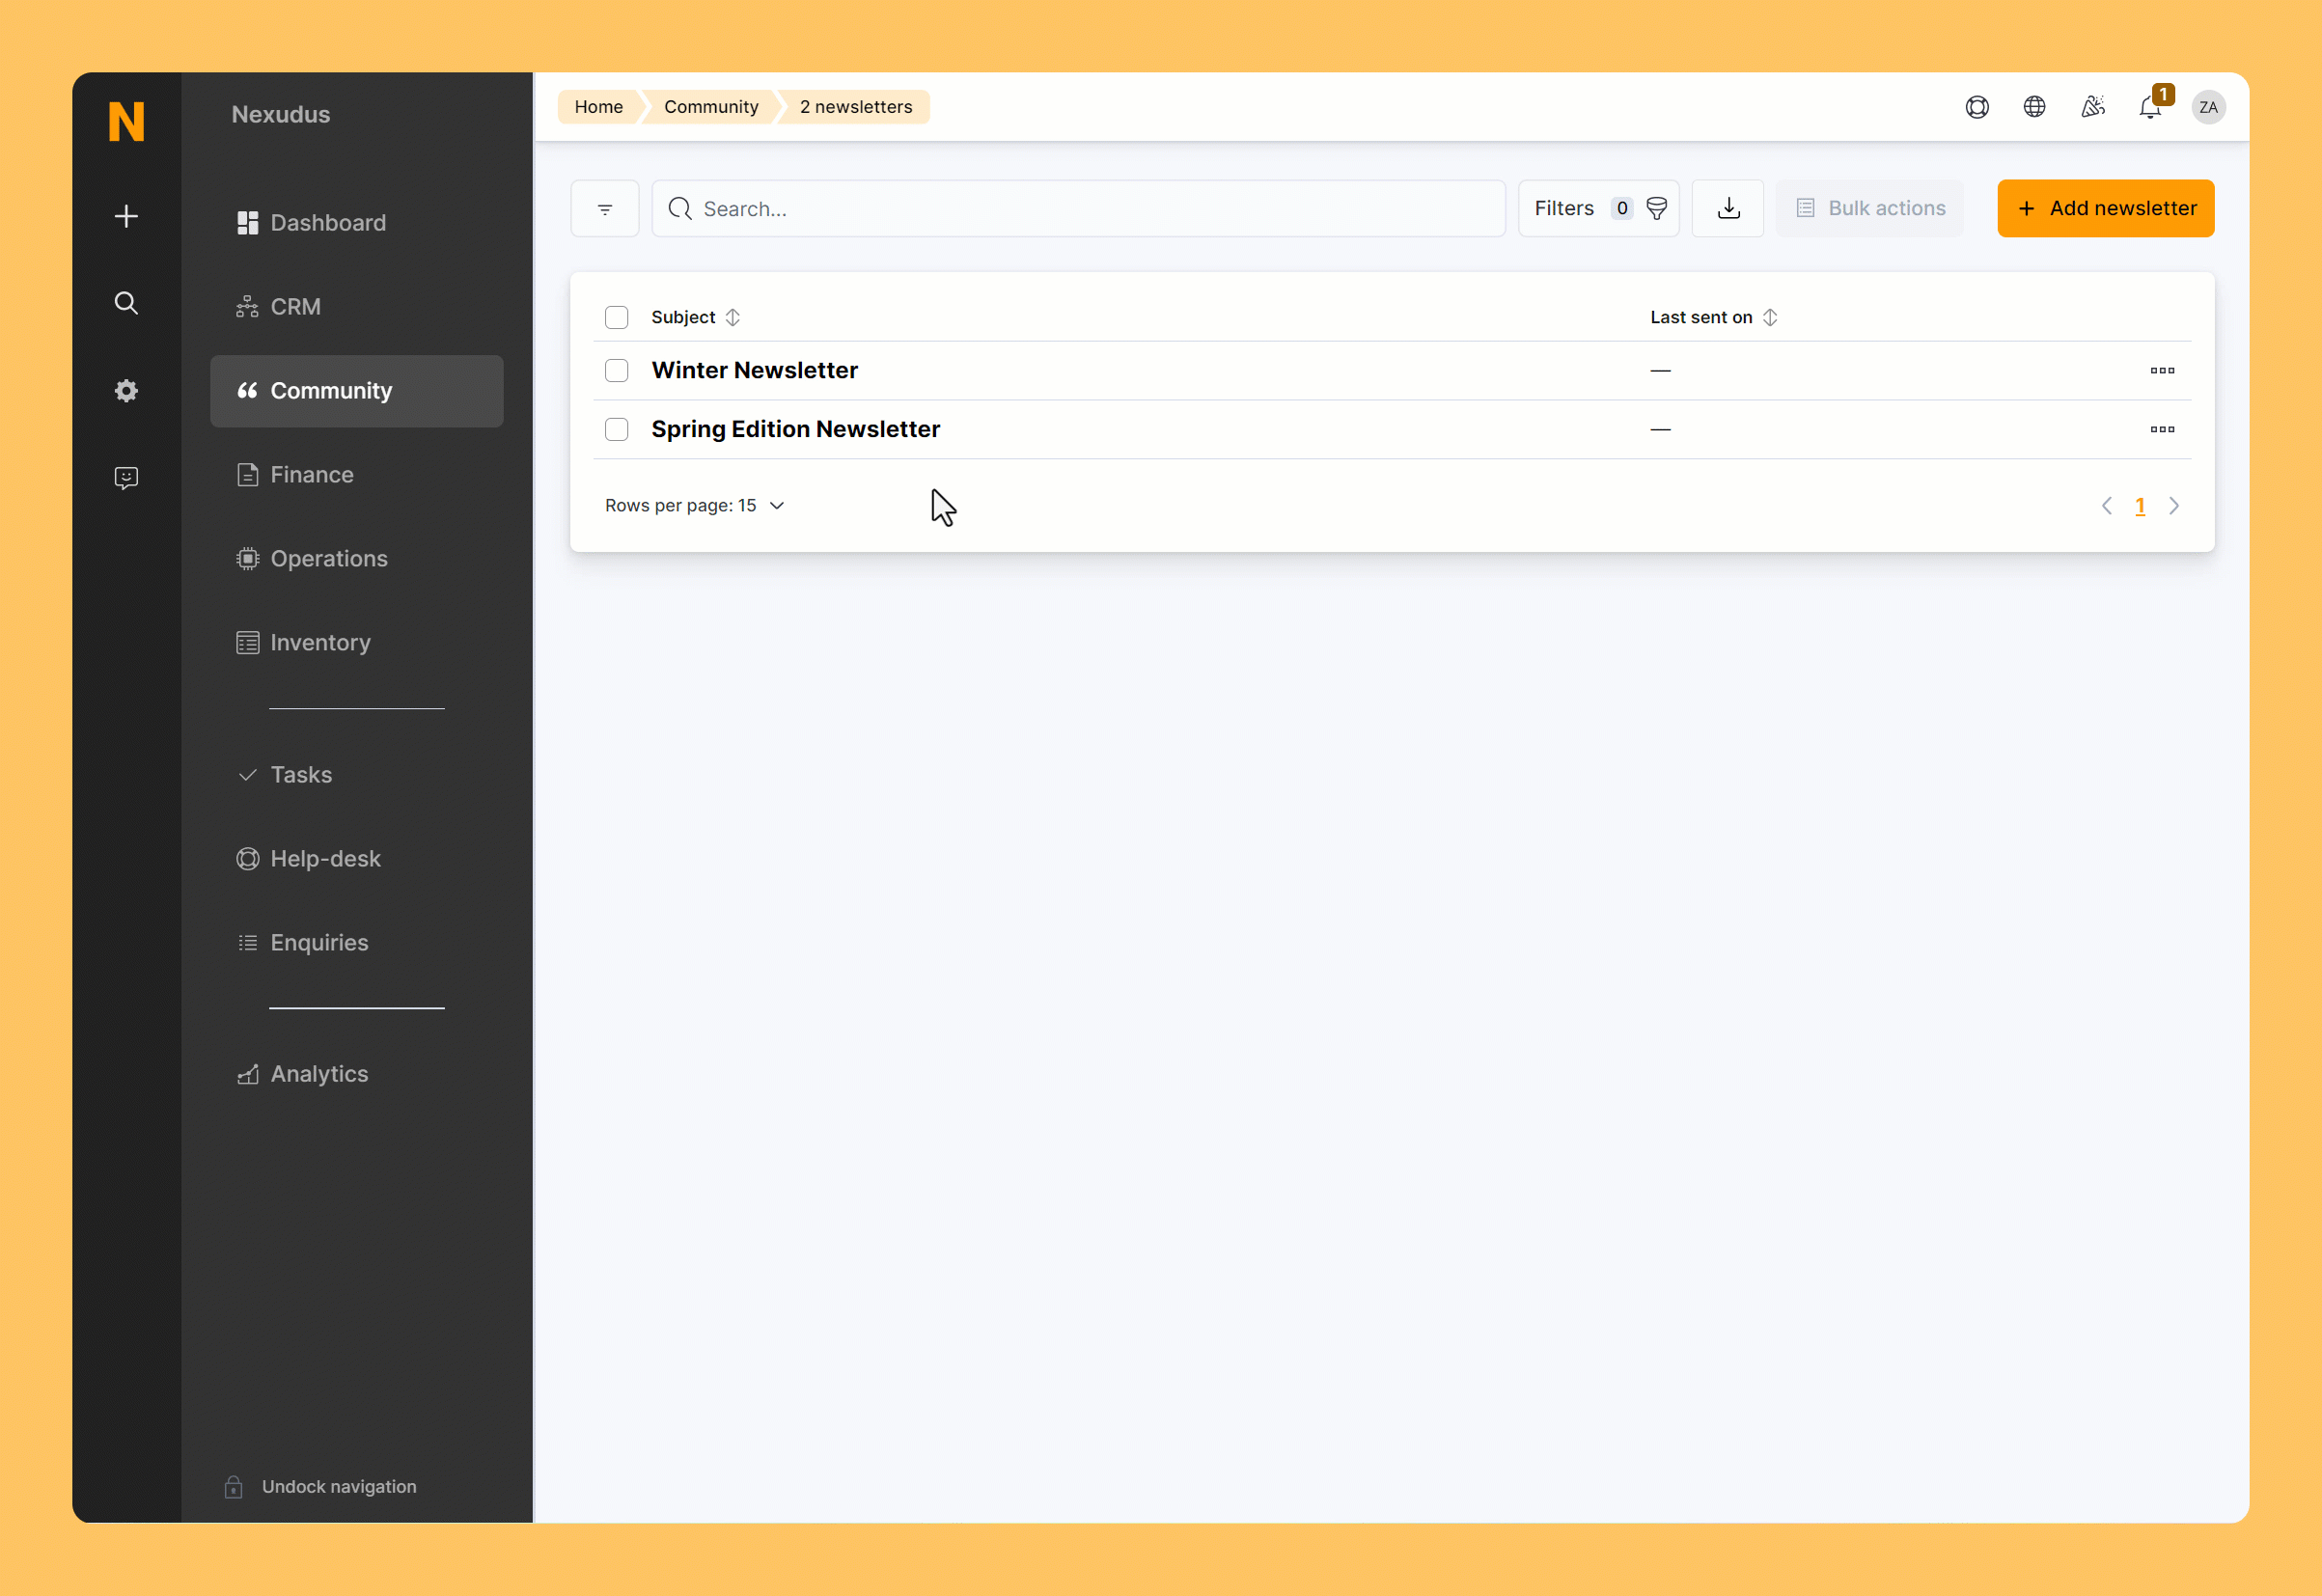The image size is (2322, 1596).
Task: Sort by Last sent on column arrows
Action: (x=1770, y=317)
